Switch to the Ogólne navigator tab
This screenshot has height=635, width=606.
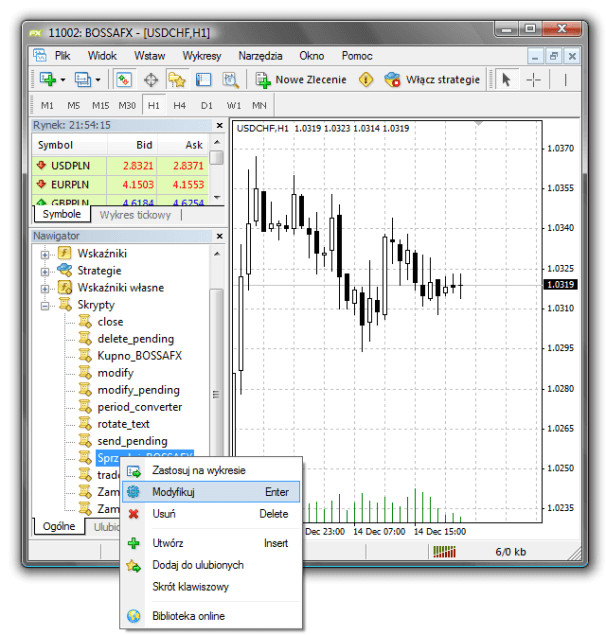pyautogui.click(x=59, y=526)
